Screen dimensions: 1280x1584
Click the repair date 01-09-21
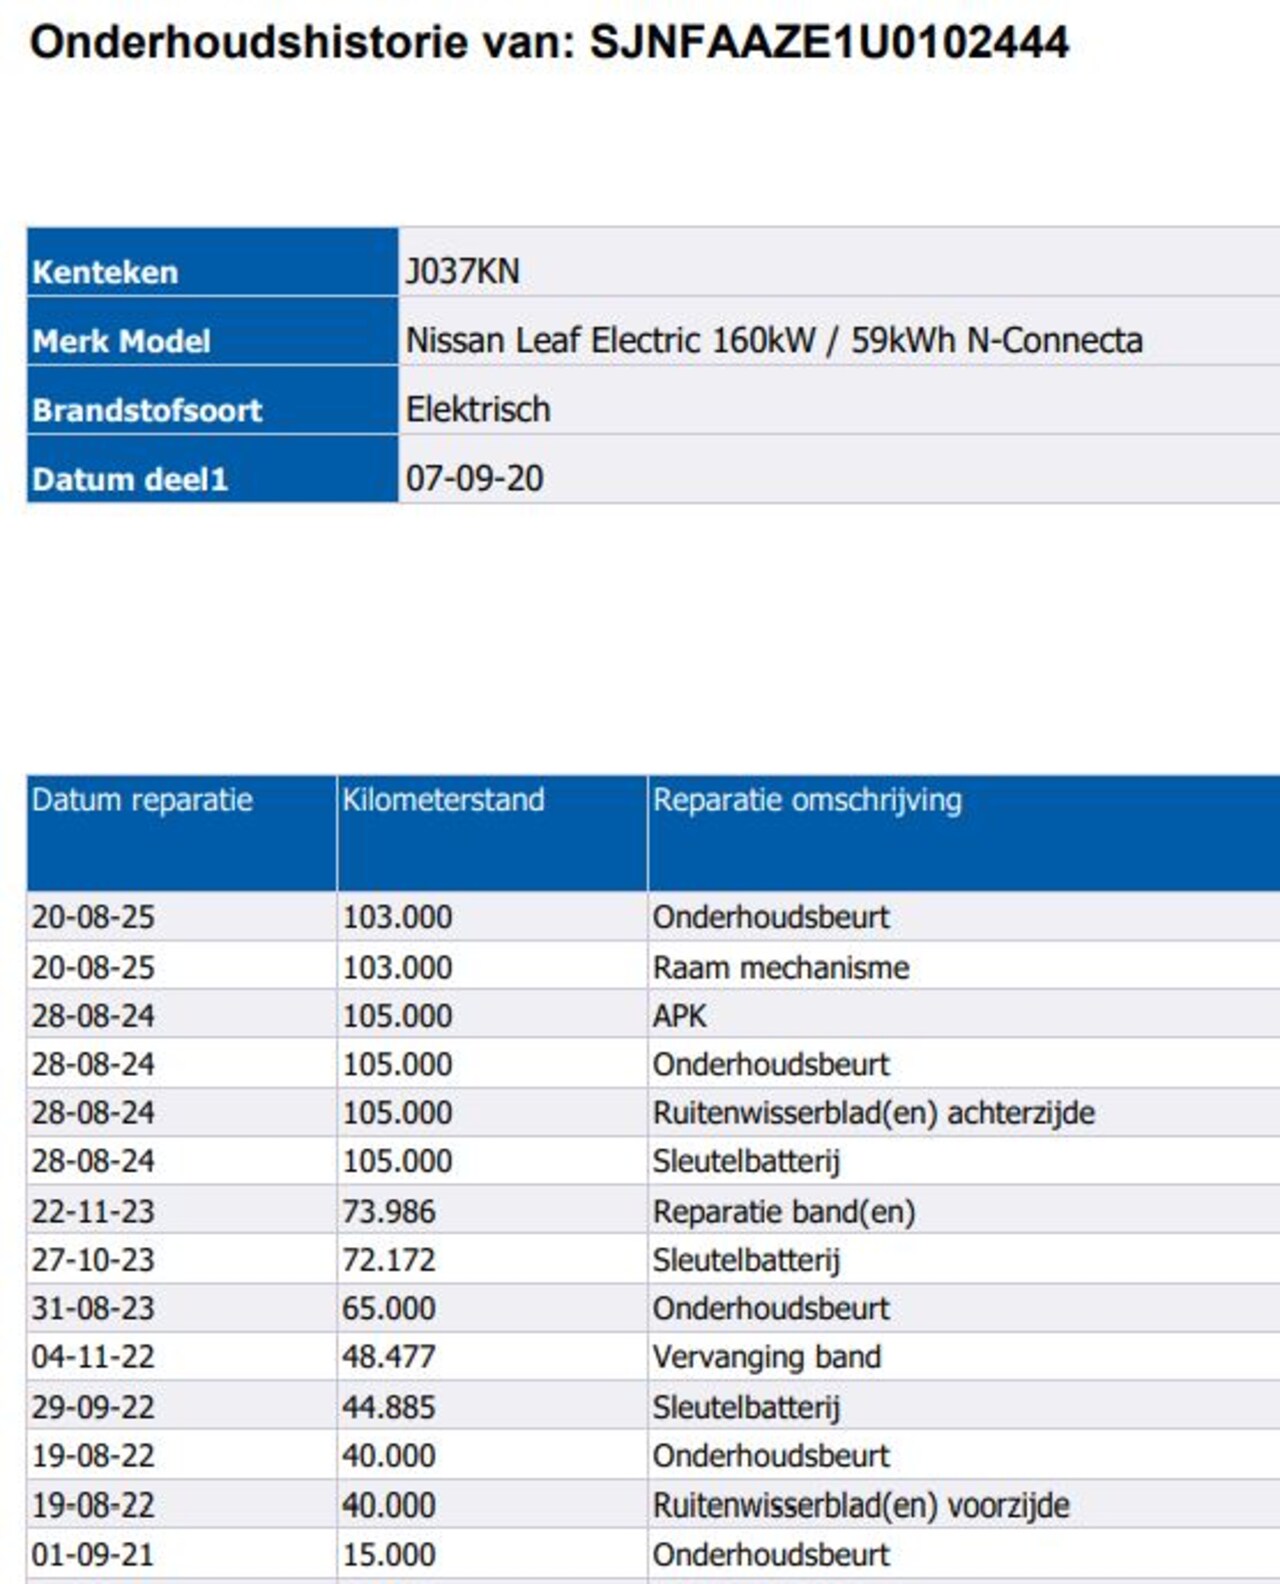[x=93, y=1555]
